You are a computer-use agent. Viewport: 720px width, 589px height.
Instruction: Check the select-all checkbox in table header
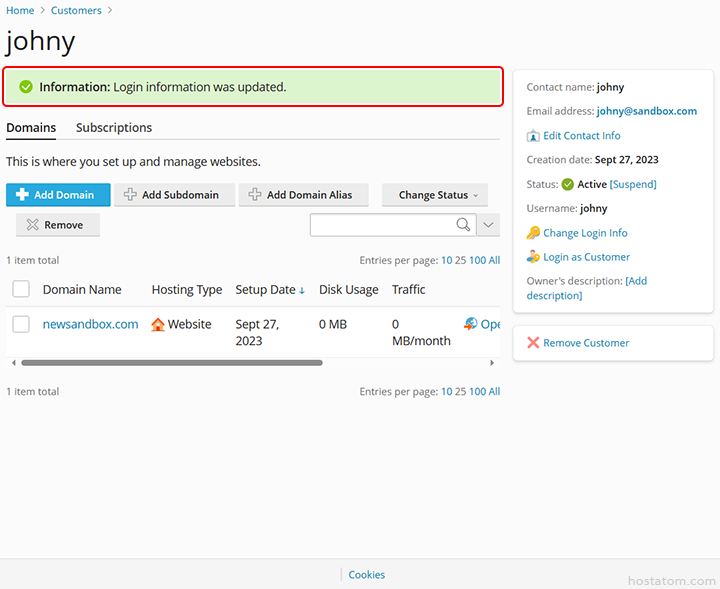coord(21,290)
